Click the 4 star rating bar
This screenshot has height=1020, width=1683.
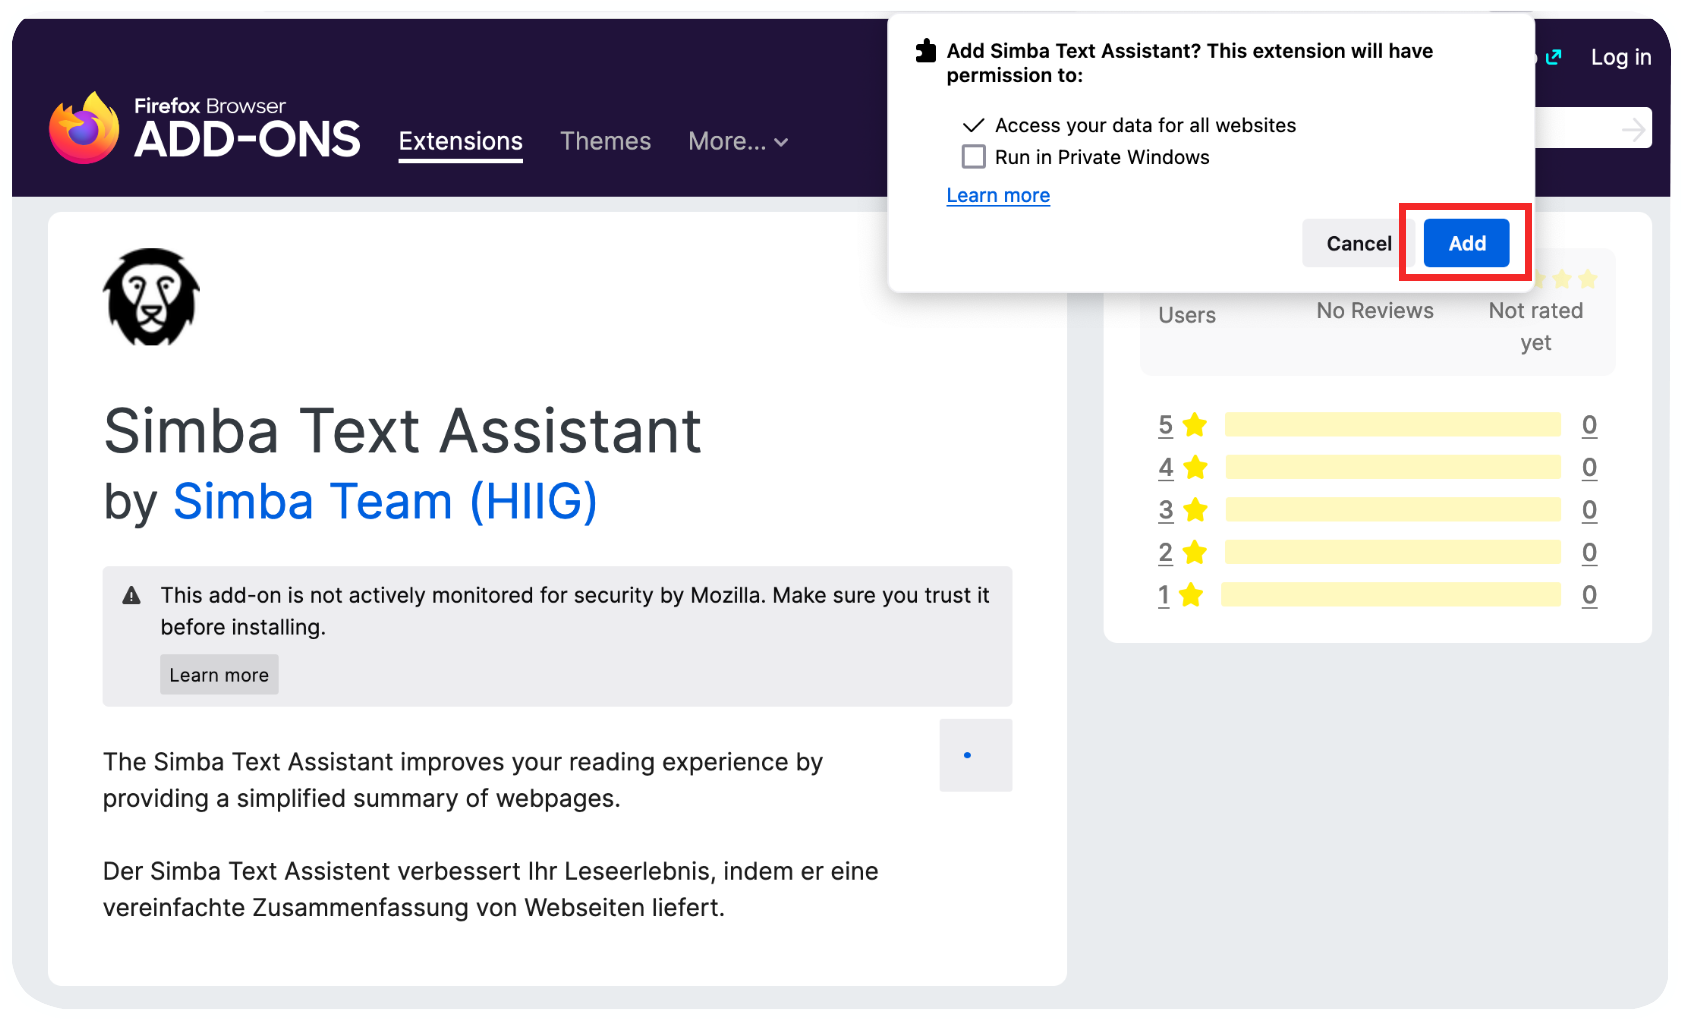(x=1393, y=467)
